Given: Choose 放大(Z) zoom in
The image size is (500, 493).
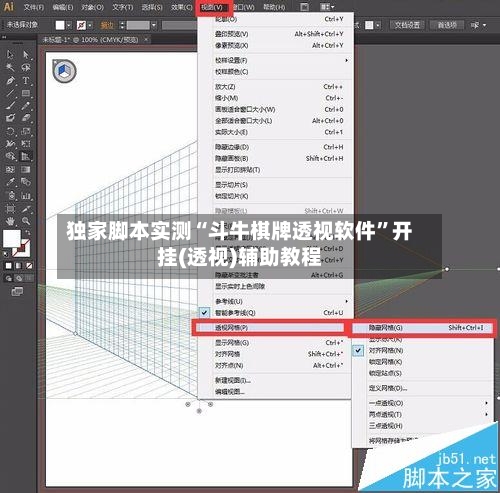Looking at the screenshot, I should pyautogui.click(x=276, y=87).
